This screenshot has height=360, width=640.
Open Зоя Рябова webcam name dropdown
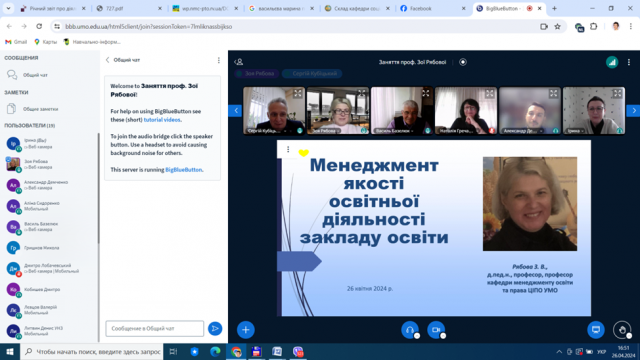tap(326, 131)
